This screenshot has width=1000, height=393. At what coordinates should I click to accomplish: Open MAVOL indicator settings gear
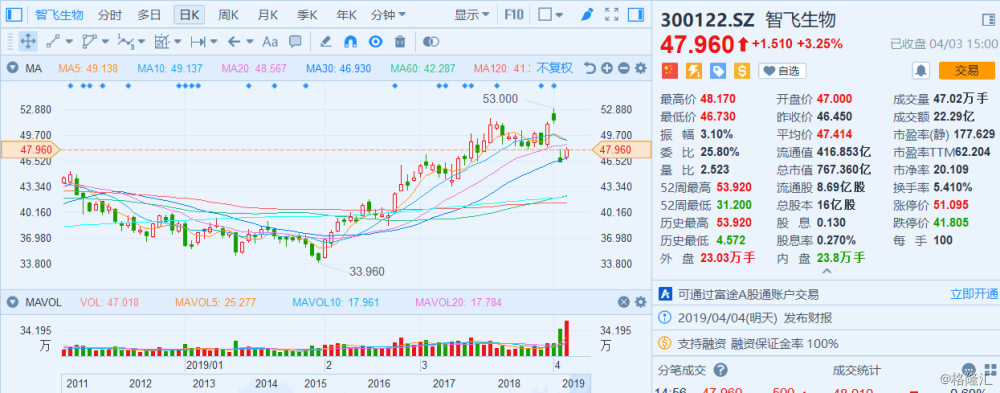click(640, 302)
